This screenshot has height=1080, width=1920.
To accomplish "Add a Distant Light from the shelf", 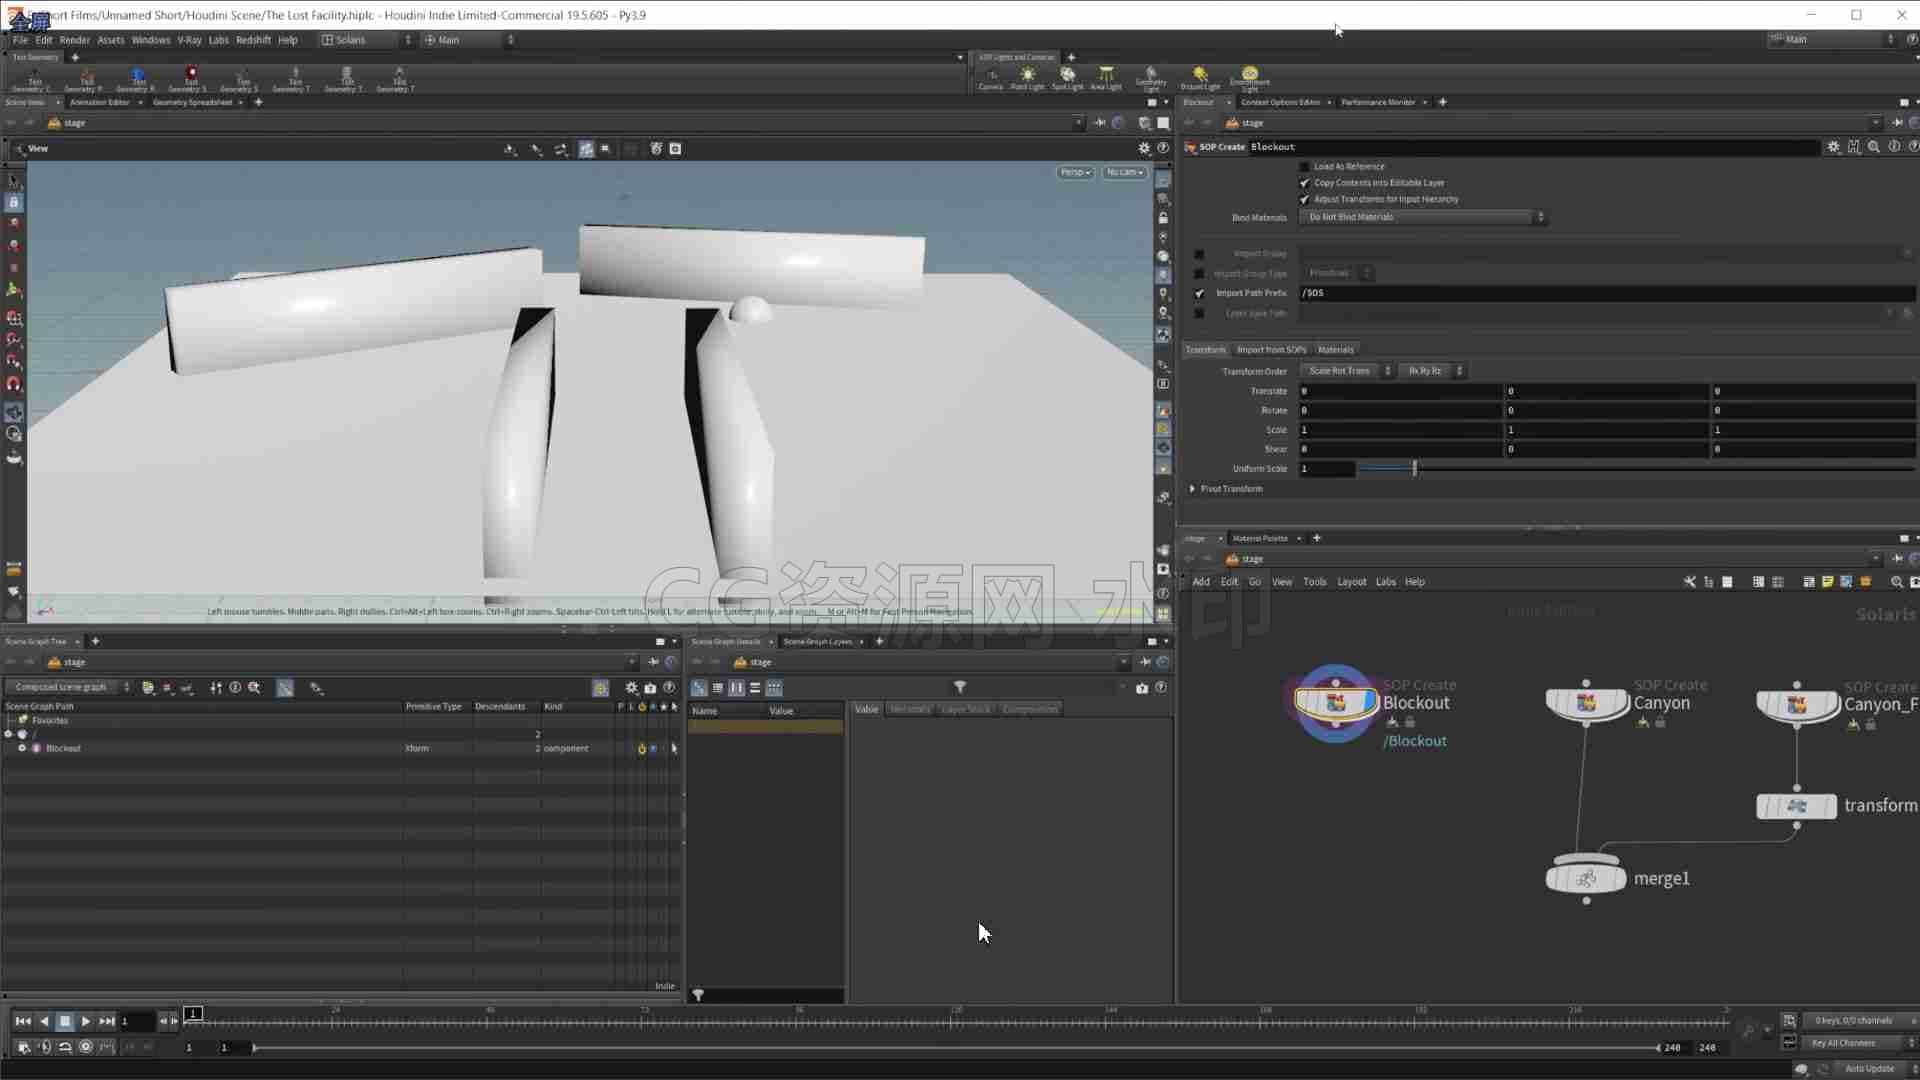I will [x=1200, y=78].
